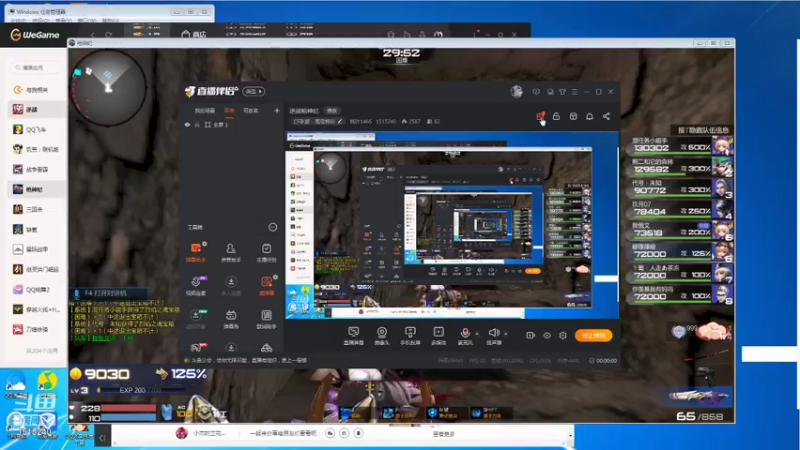Select QQ炫舞2 in WeGame sidebar
Image resolution: width=800 pixels, height=450 pixels.
coord(37,289)
